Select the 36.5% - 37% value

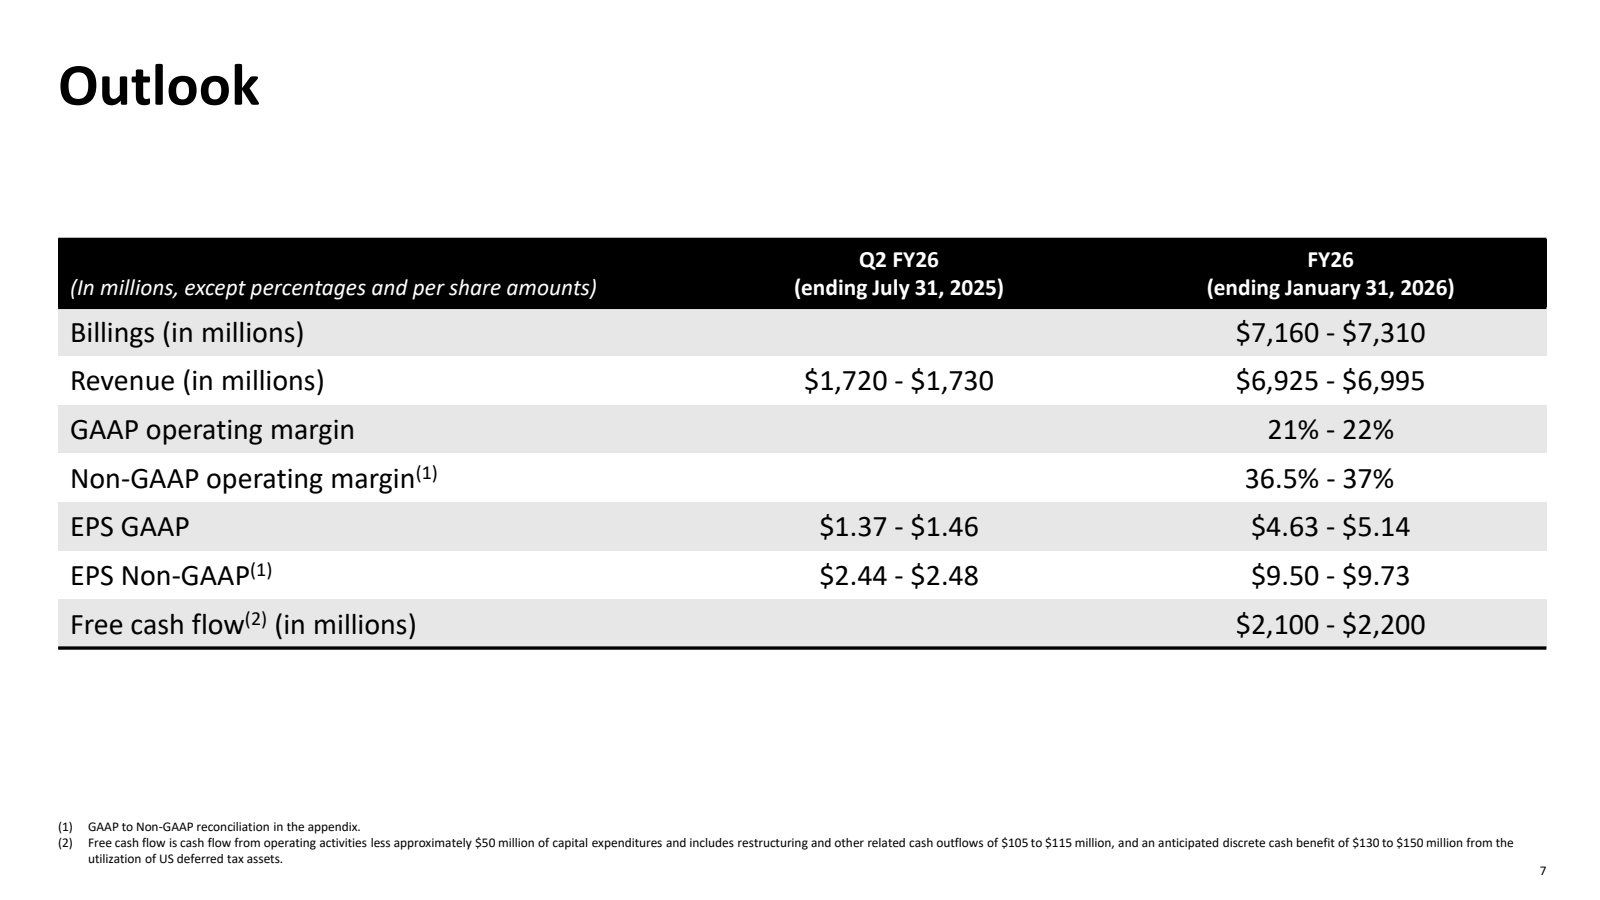1319,479
